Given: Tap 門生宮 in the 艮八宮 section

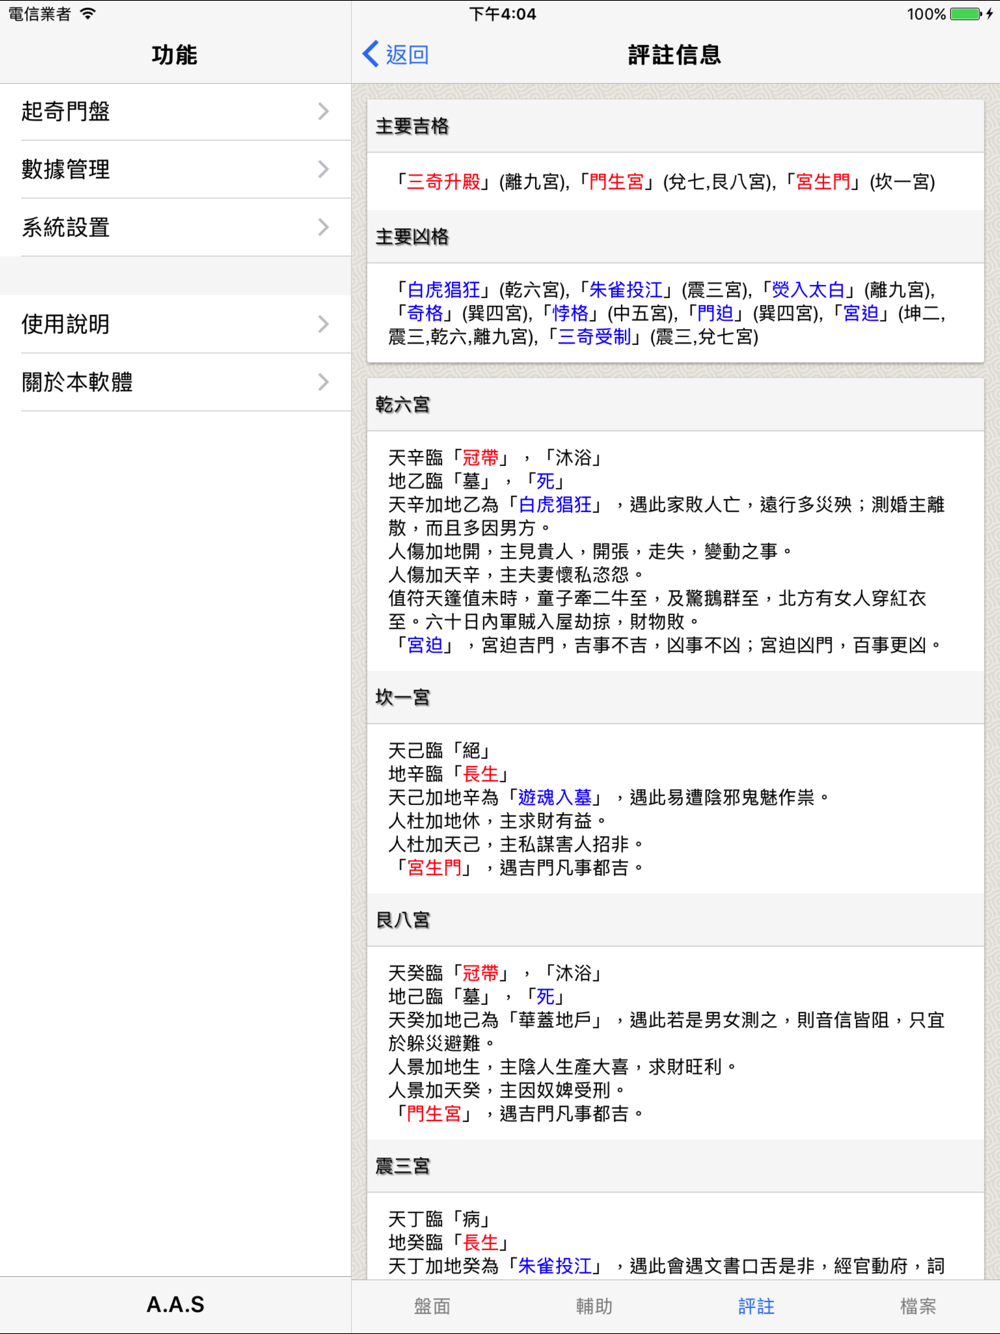Looking at the screenshot, I should pyautogui.click(x=434, y=1114).
